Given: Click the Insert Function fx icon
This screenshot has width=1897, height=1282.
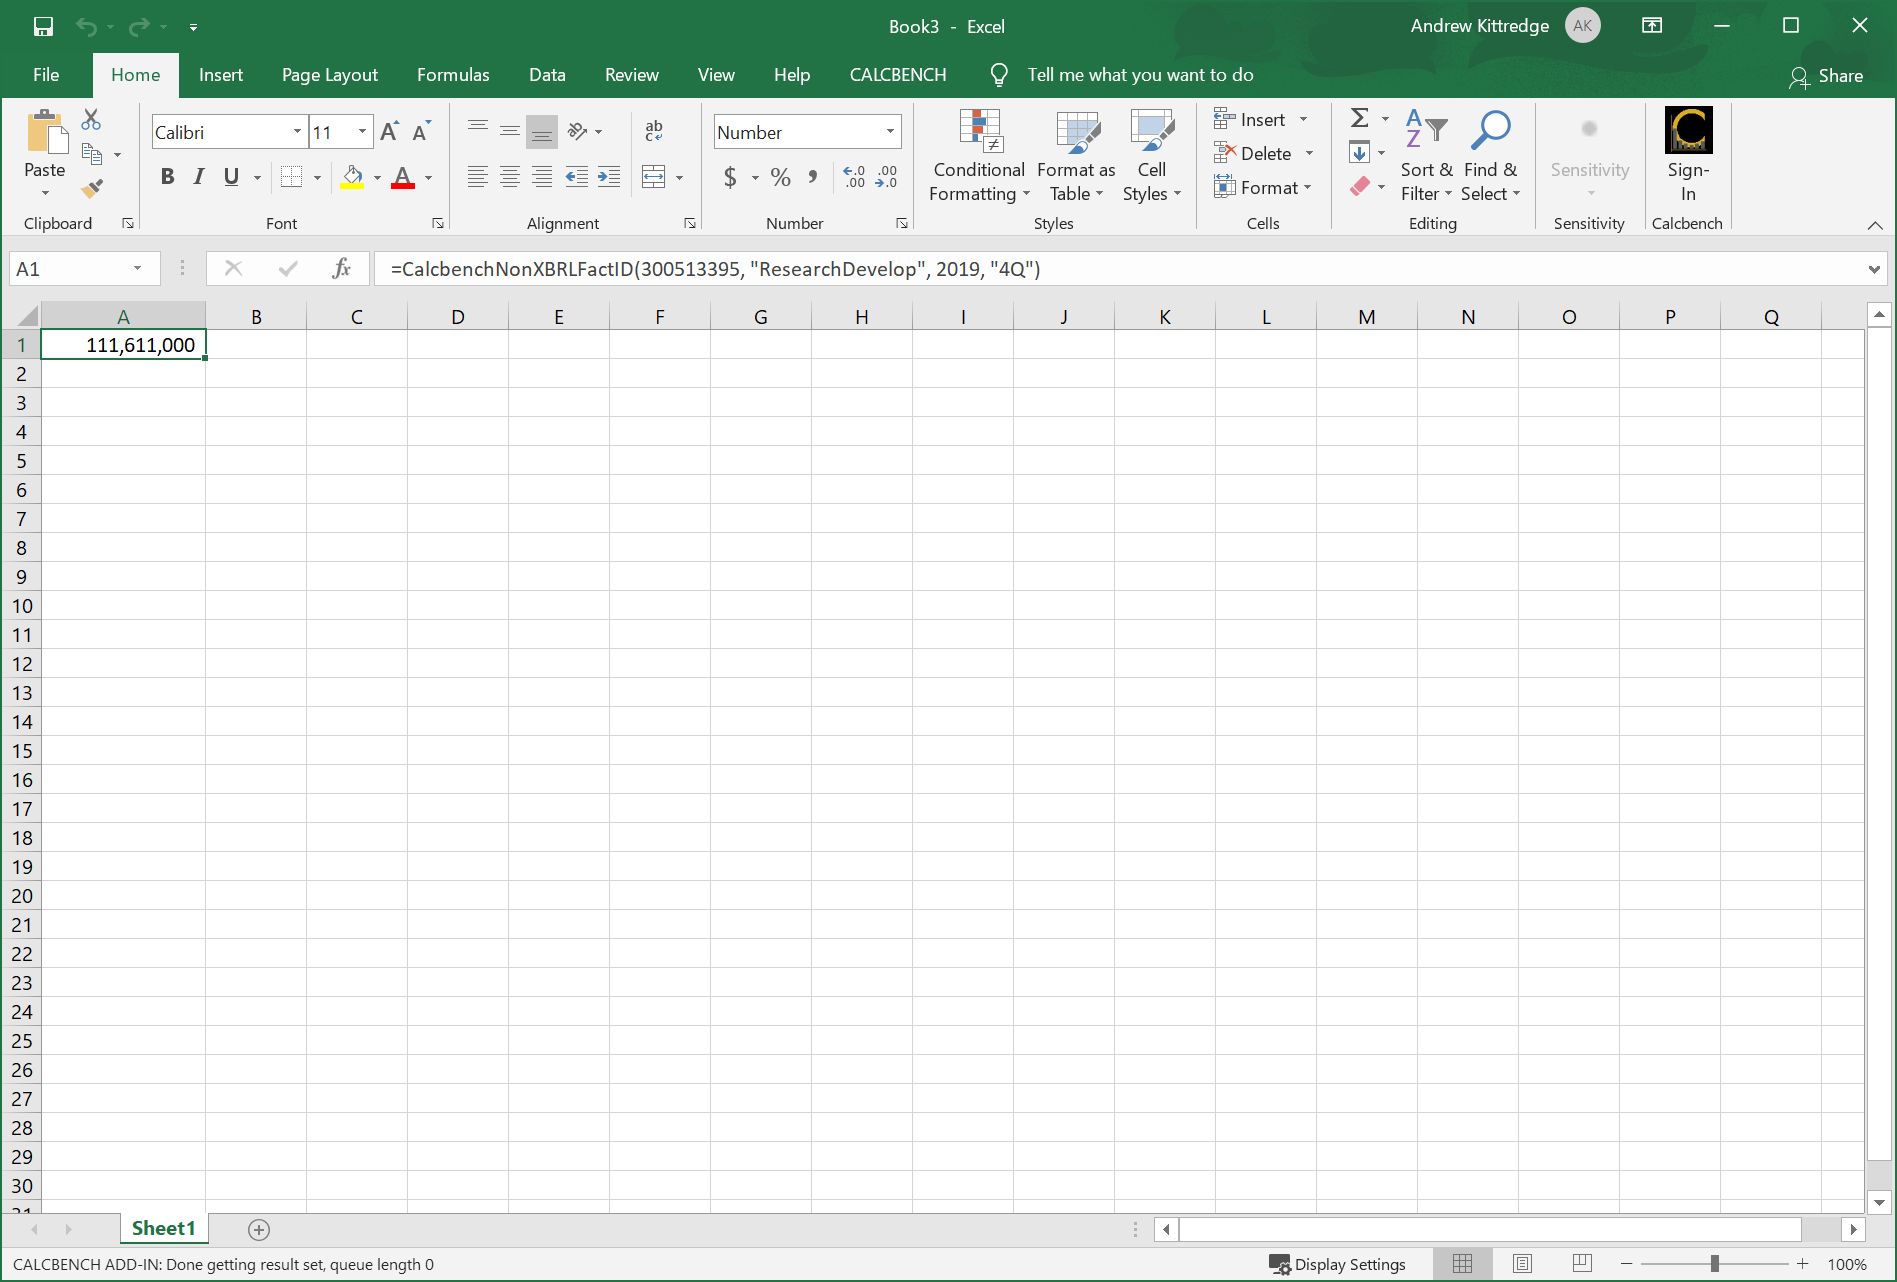Looking at the screenshot, I should 341,268.
